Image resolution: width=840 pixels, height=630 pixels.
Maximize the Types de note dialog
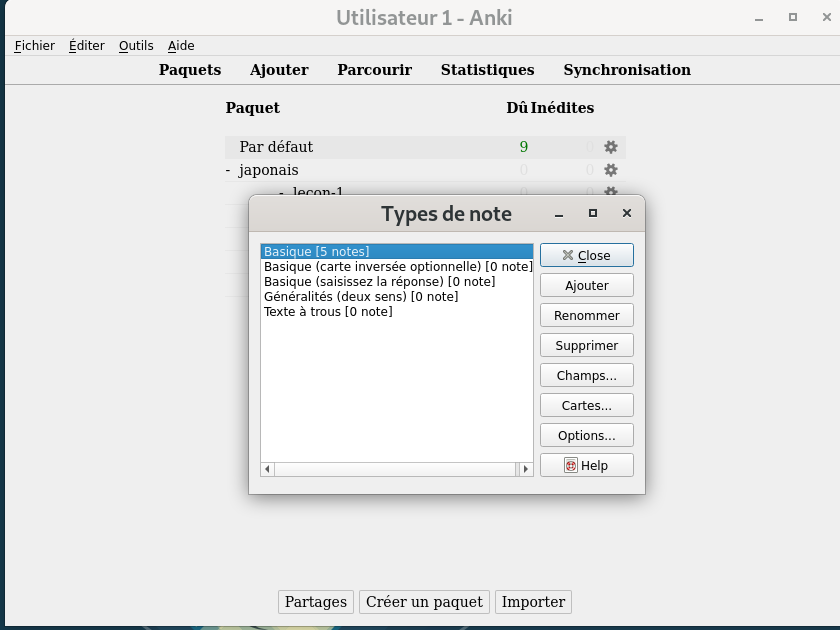[593, 213]
